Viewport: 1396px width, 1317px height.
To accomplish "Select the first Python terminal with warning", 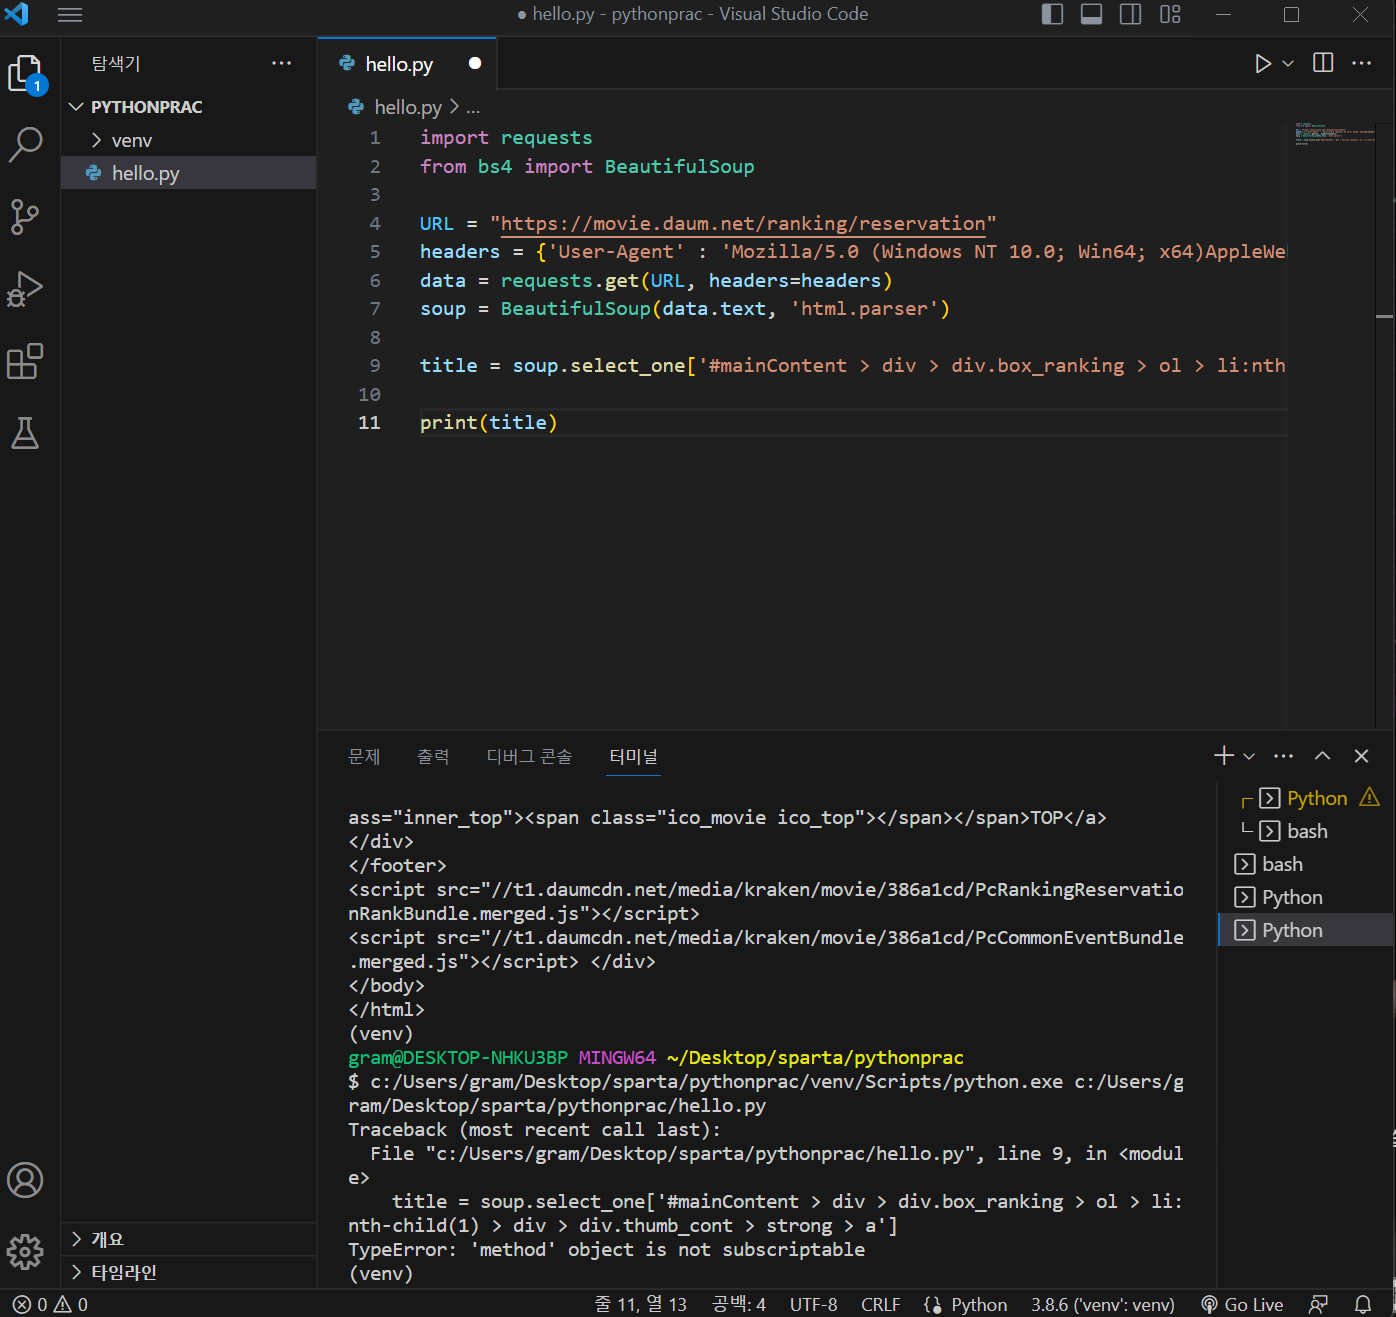I will [x=1305, y=798].
